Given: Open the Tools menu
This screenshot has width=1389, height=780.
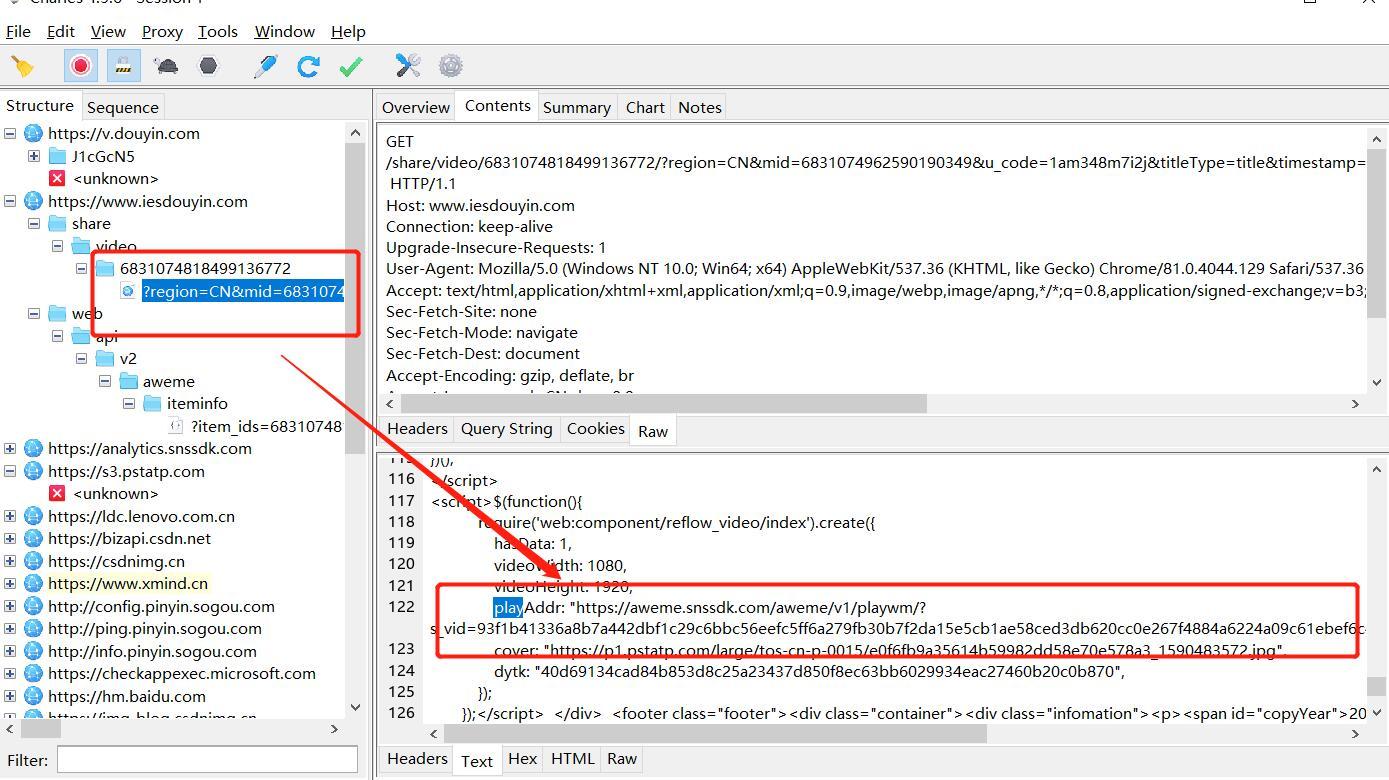Looking at the screenshot, I should (x=218, y=31).
